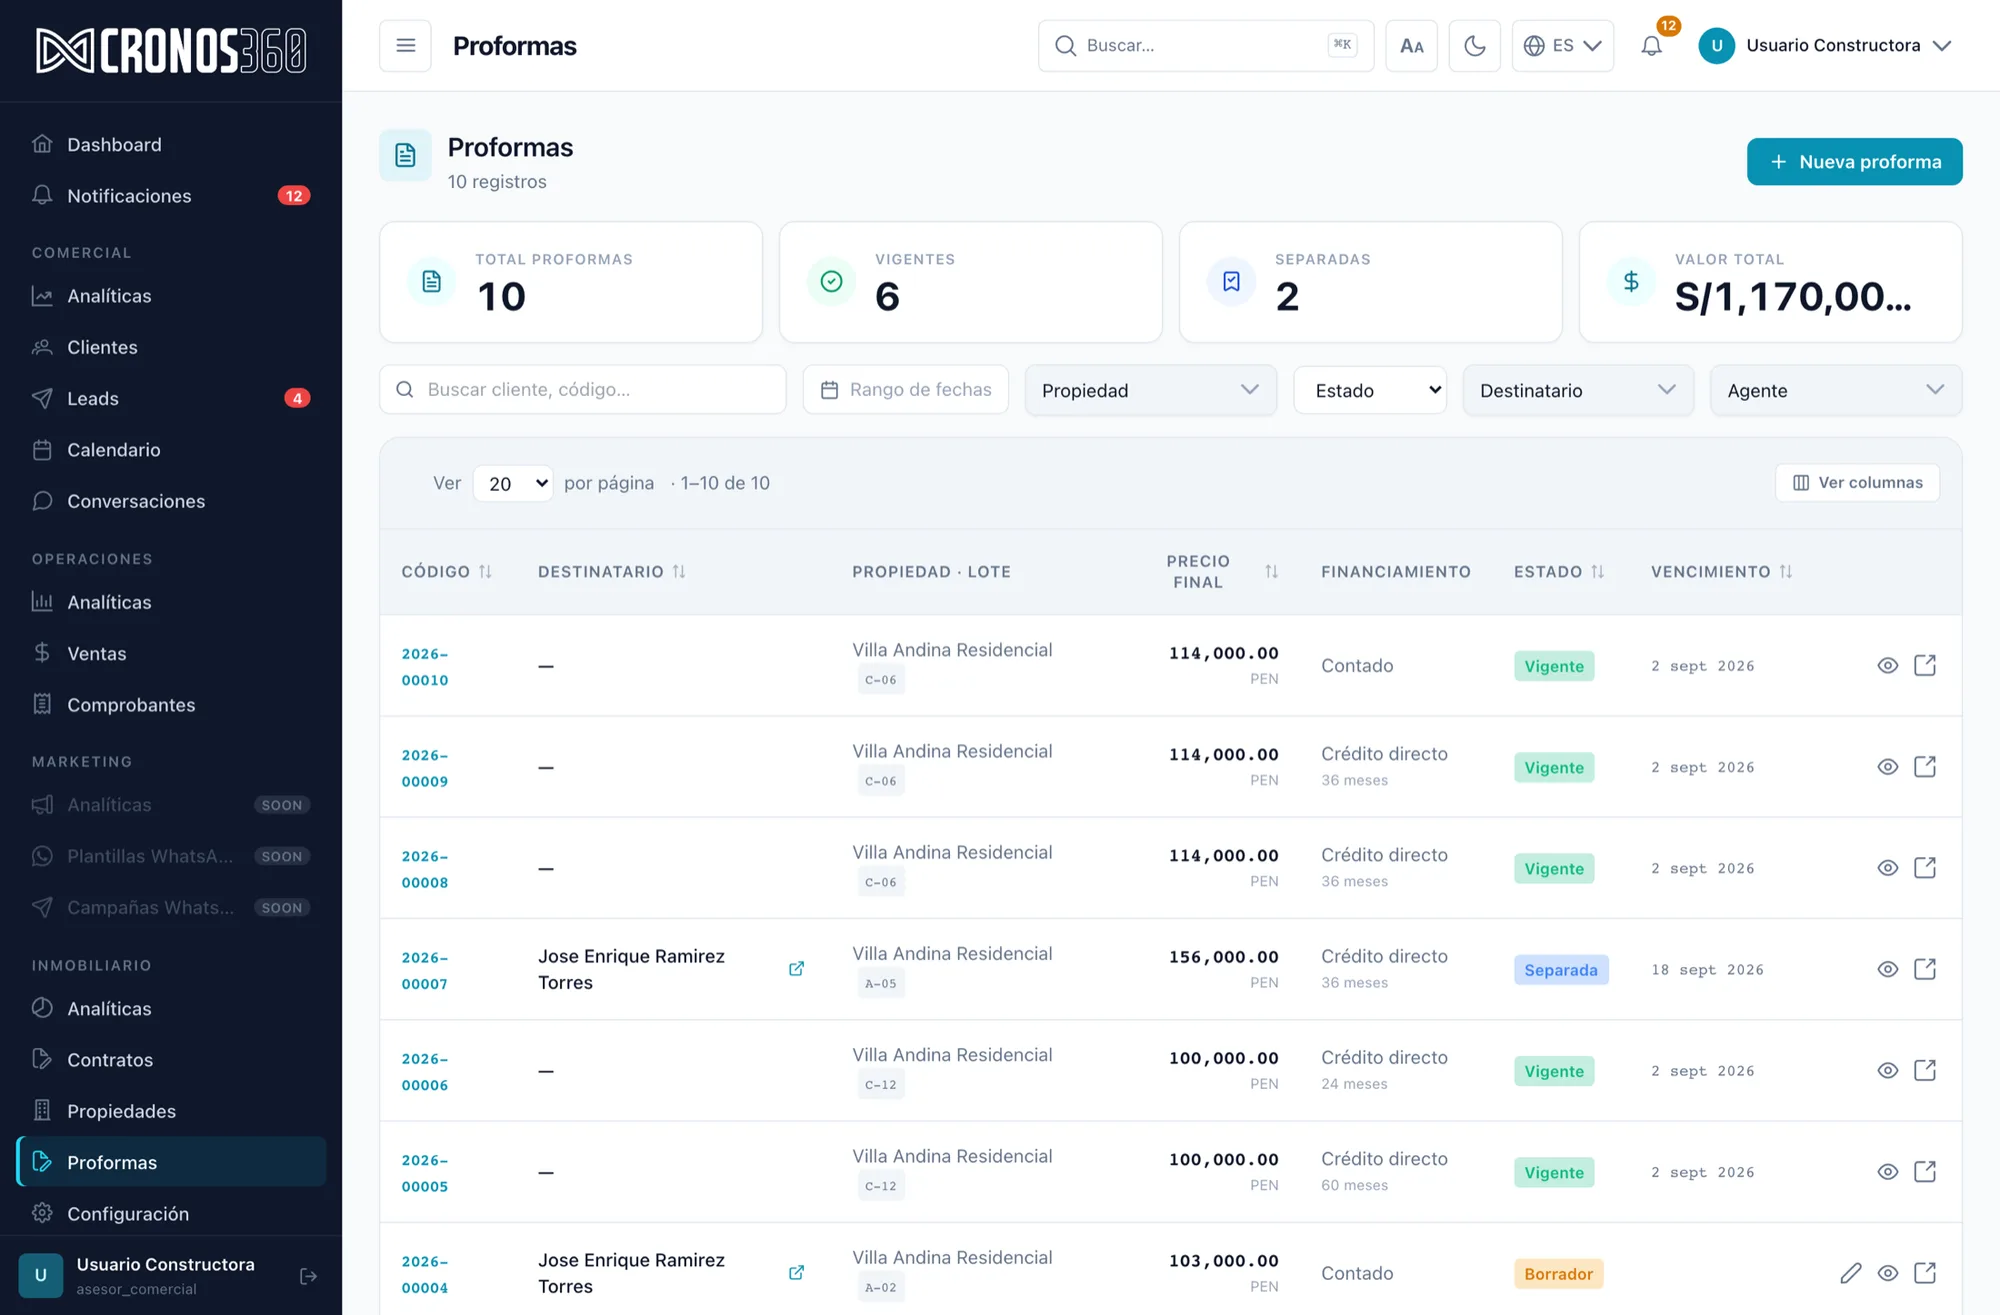
Task: Open the share icon for proforma 2026-00008
Action: pyautogui.click(x=1925, y=868)
